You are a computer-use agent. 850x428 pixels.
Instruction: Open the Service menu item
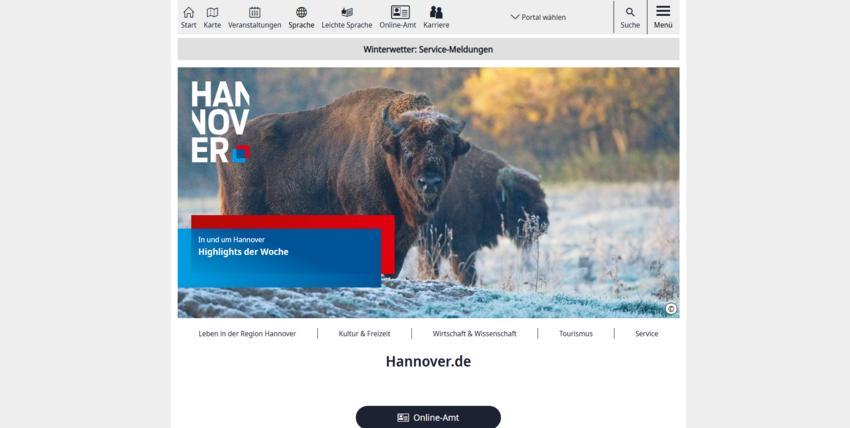point(647,334)
